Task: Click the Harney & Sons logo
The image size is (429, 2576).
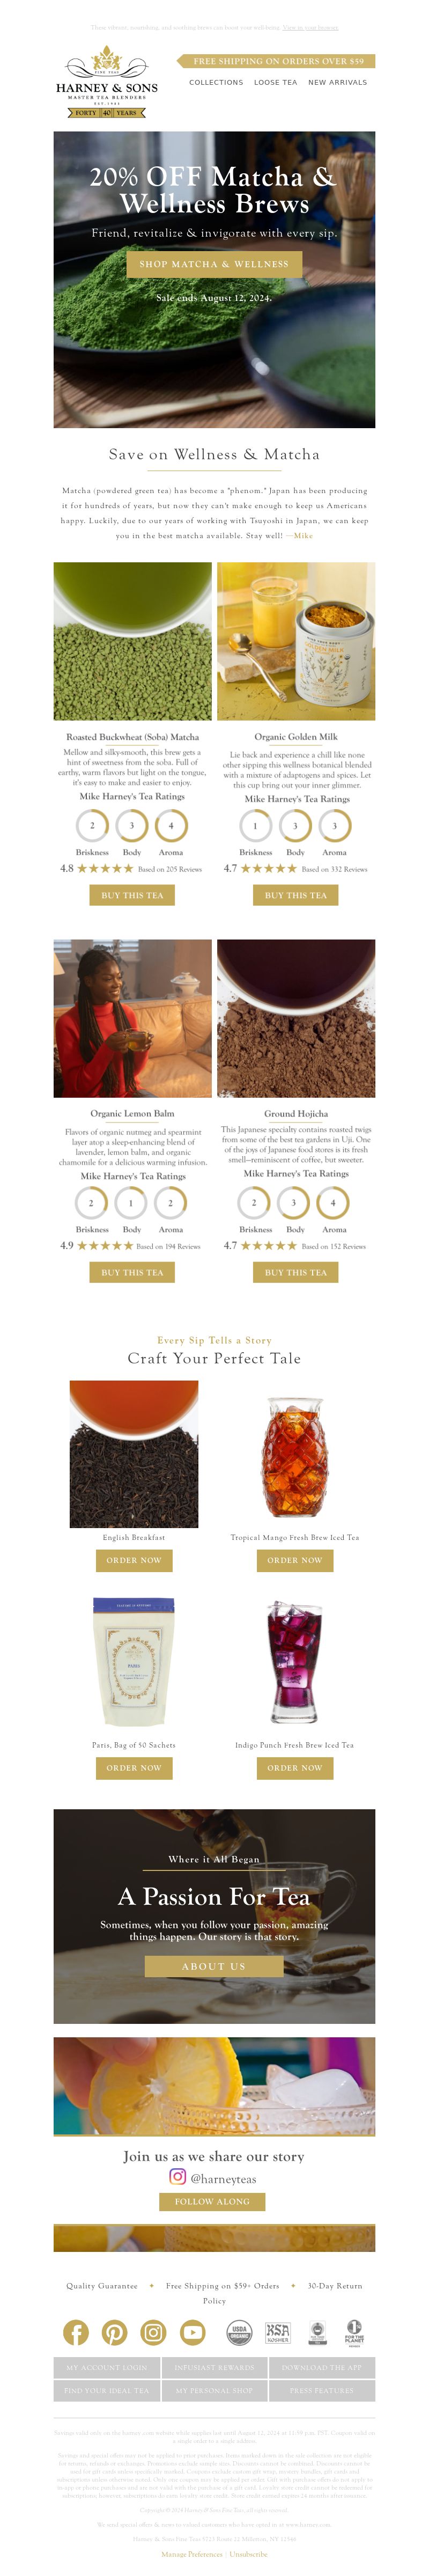Action: (x=107, y=83)
